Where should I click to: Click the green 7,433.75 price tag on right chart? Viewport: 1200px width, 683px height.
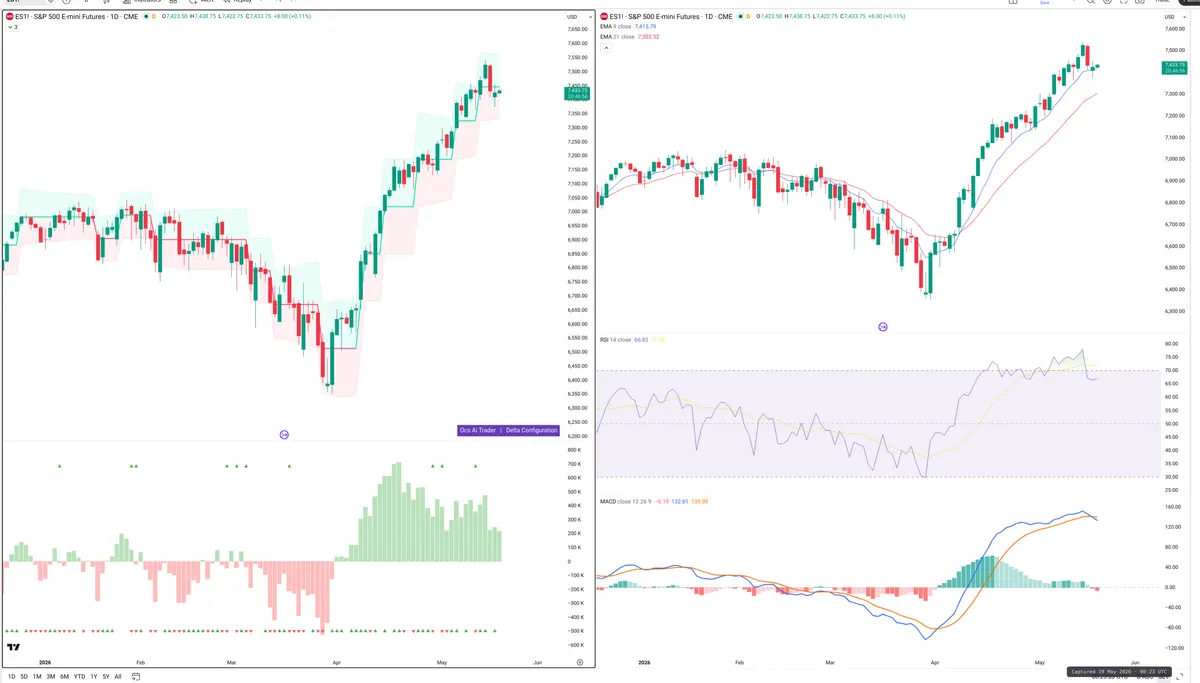click(x=1174, y=67)
